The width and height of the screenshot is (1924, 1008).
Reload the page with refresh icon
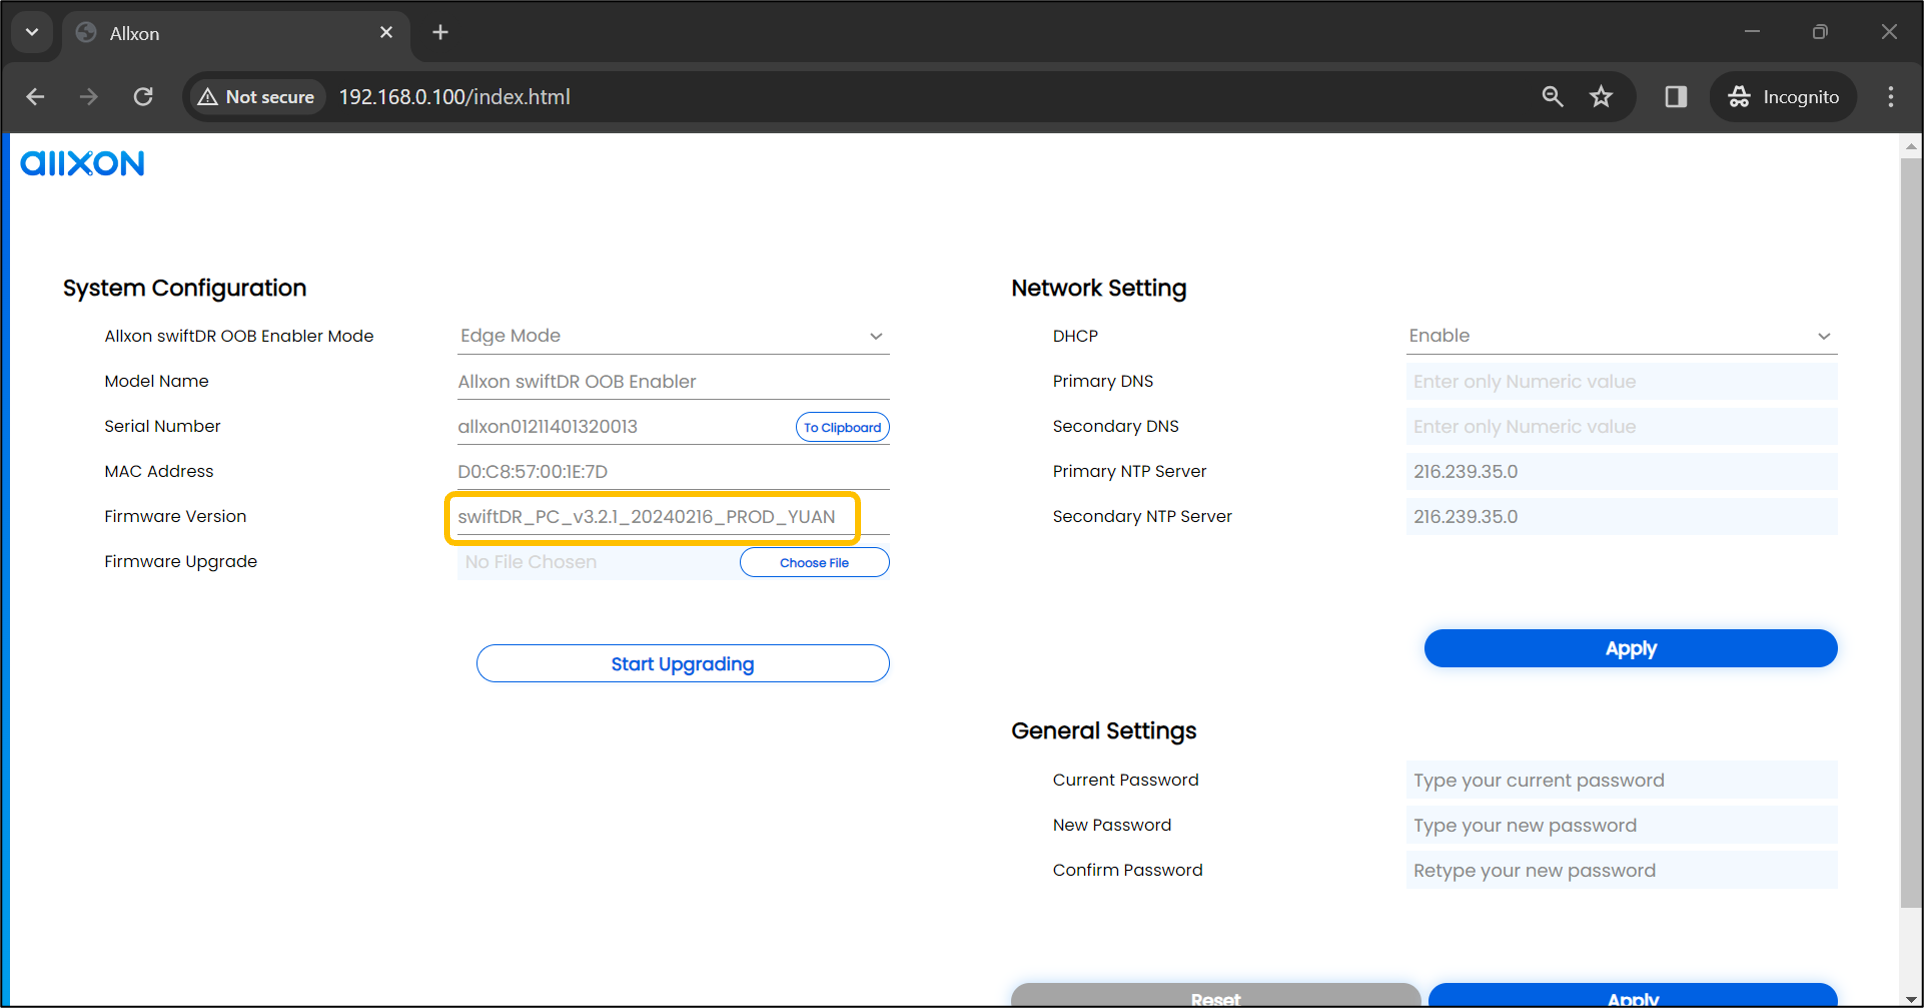pos(143,97)
